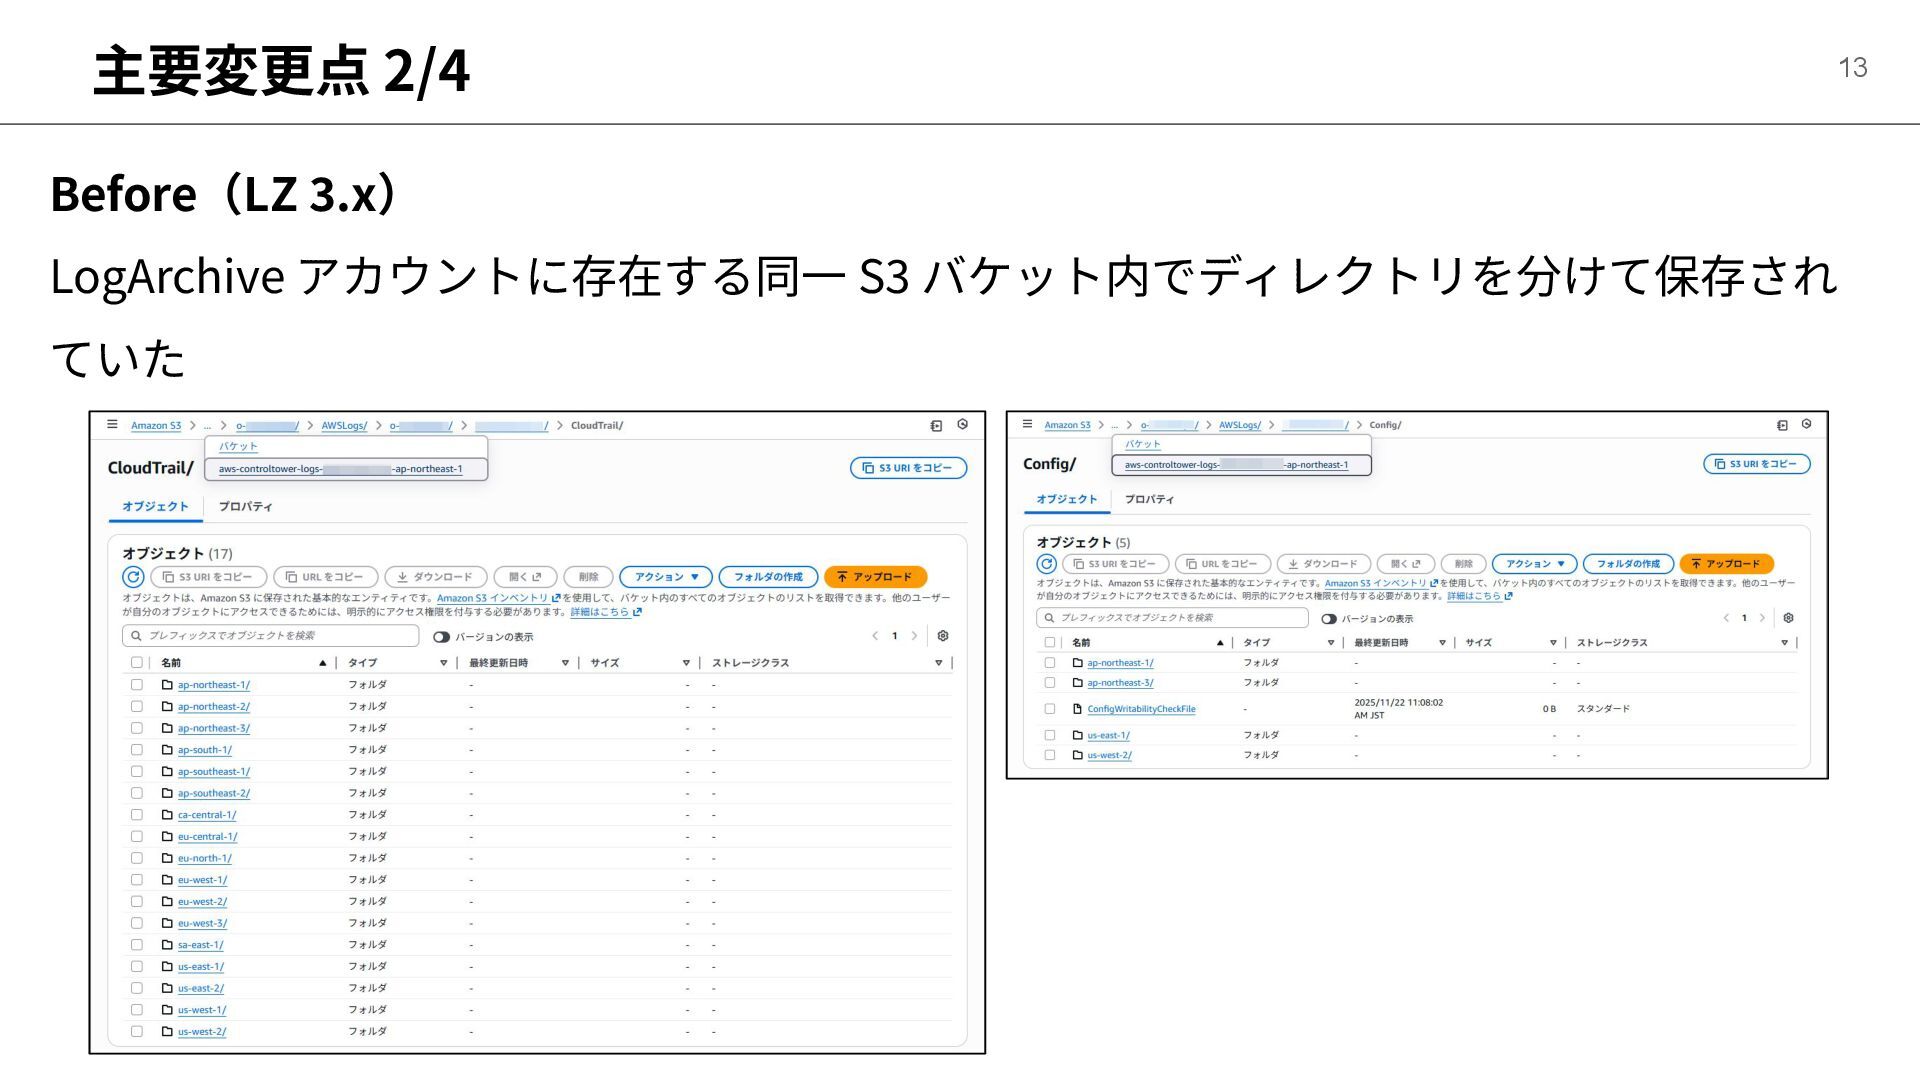Click folder icon of ap-south-1/ row
The width and height of the screenshot is (1920, 1080).
coord(167,750)
